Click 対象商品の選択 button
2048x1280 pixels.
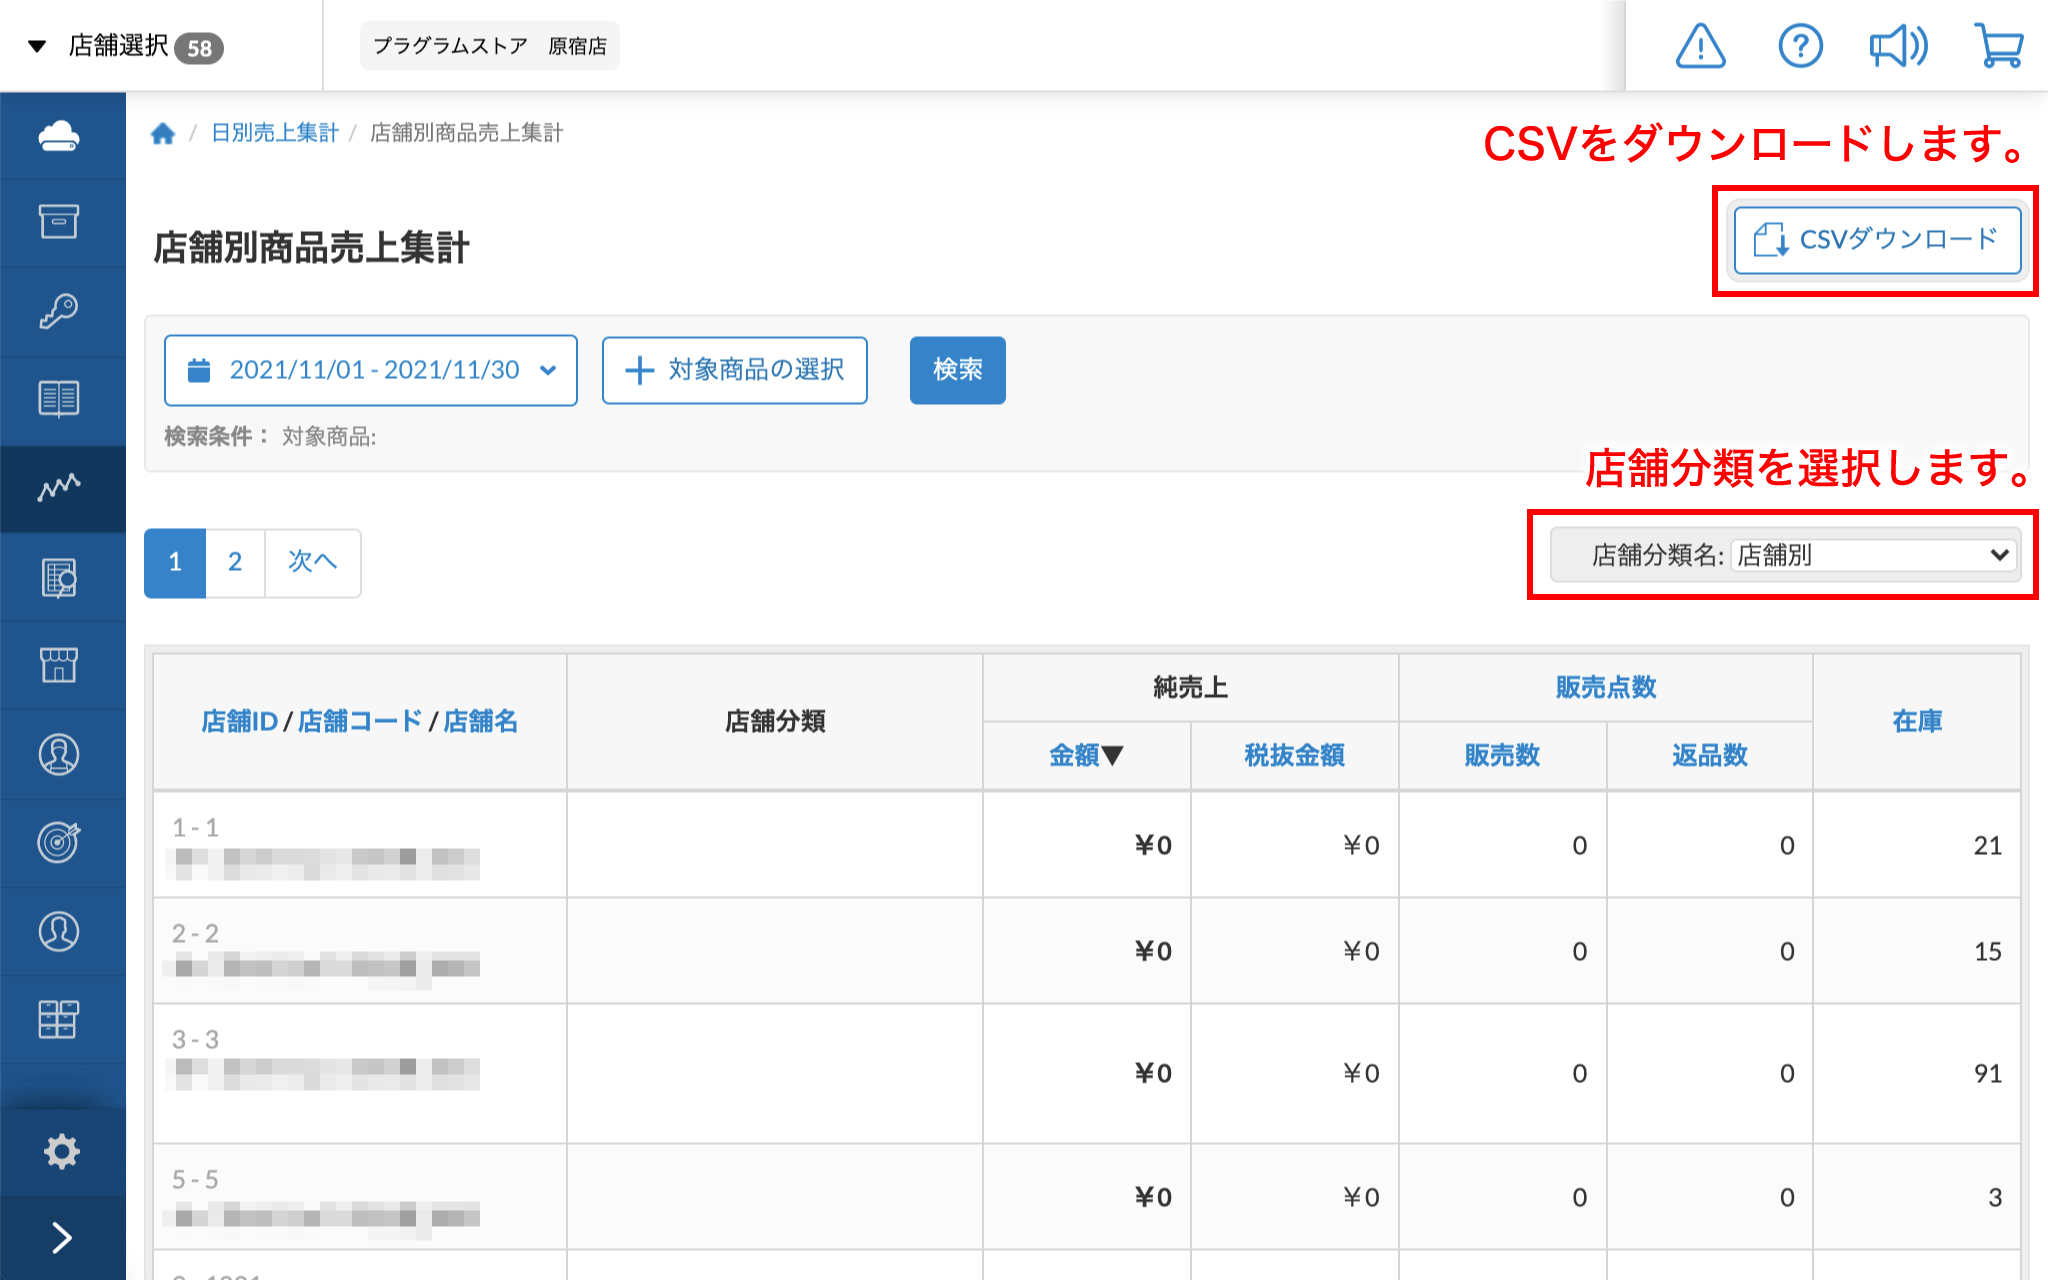735,370
